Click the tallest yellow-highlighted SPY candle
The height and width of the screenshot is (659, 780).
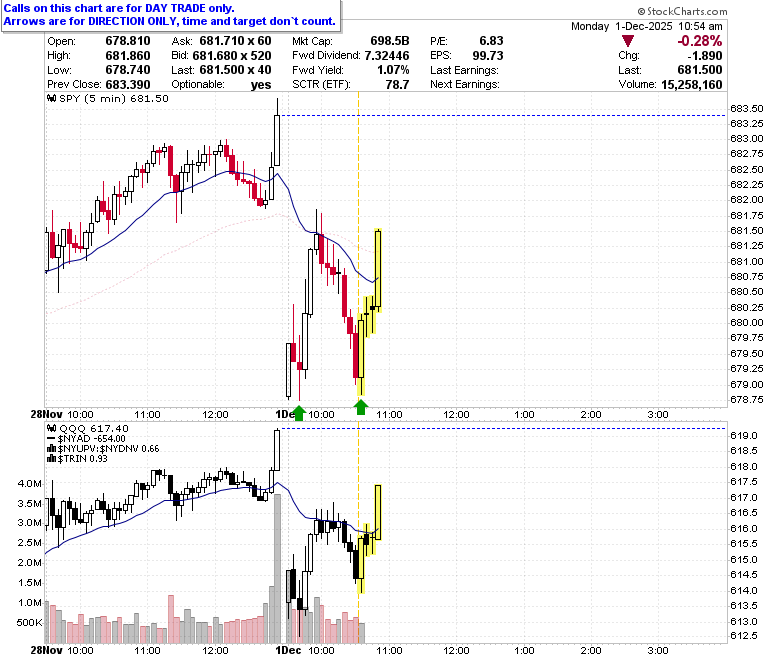point(378,270)
